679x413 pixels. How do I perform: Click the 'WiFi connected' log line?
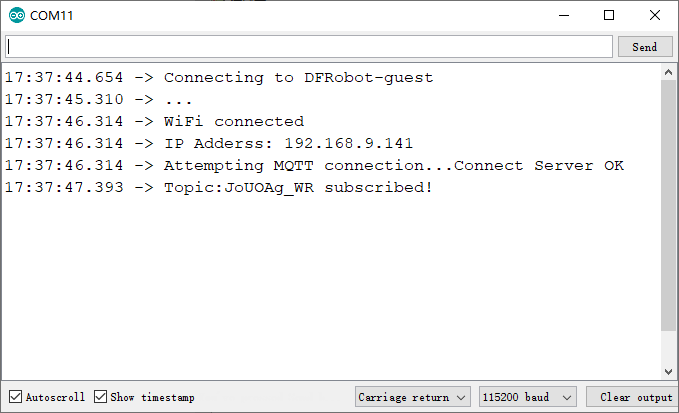(155, 121)
